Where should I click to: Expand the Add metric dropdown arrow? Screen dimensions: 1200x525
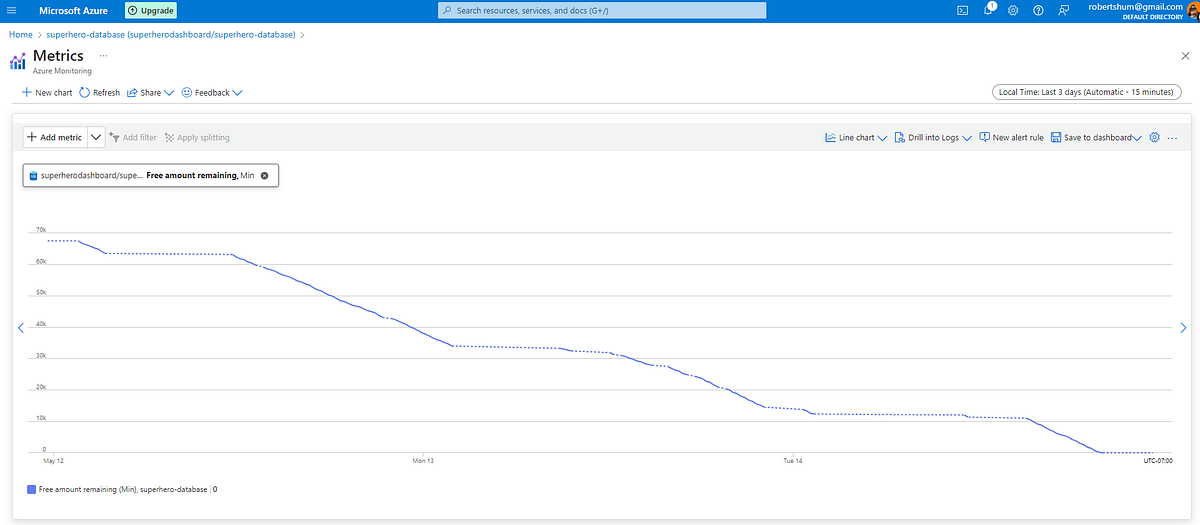(96, 137)
